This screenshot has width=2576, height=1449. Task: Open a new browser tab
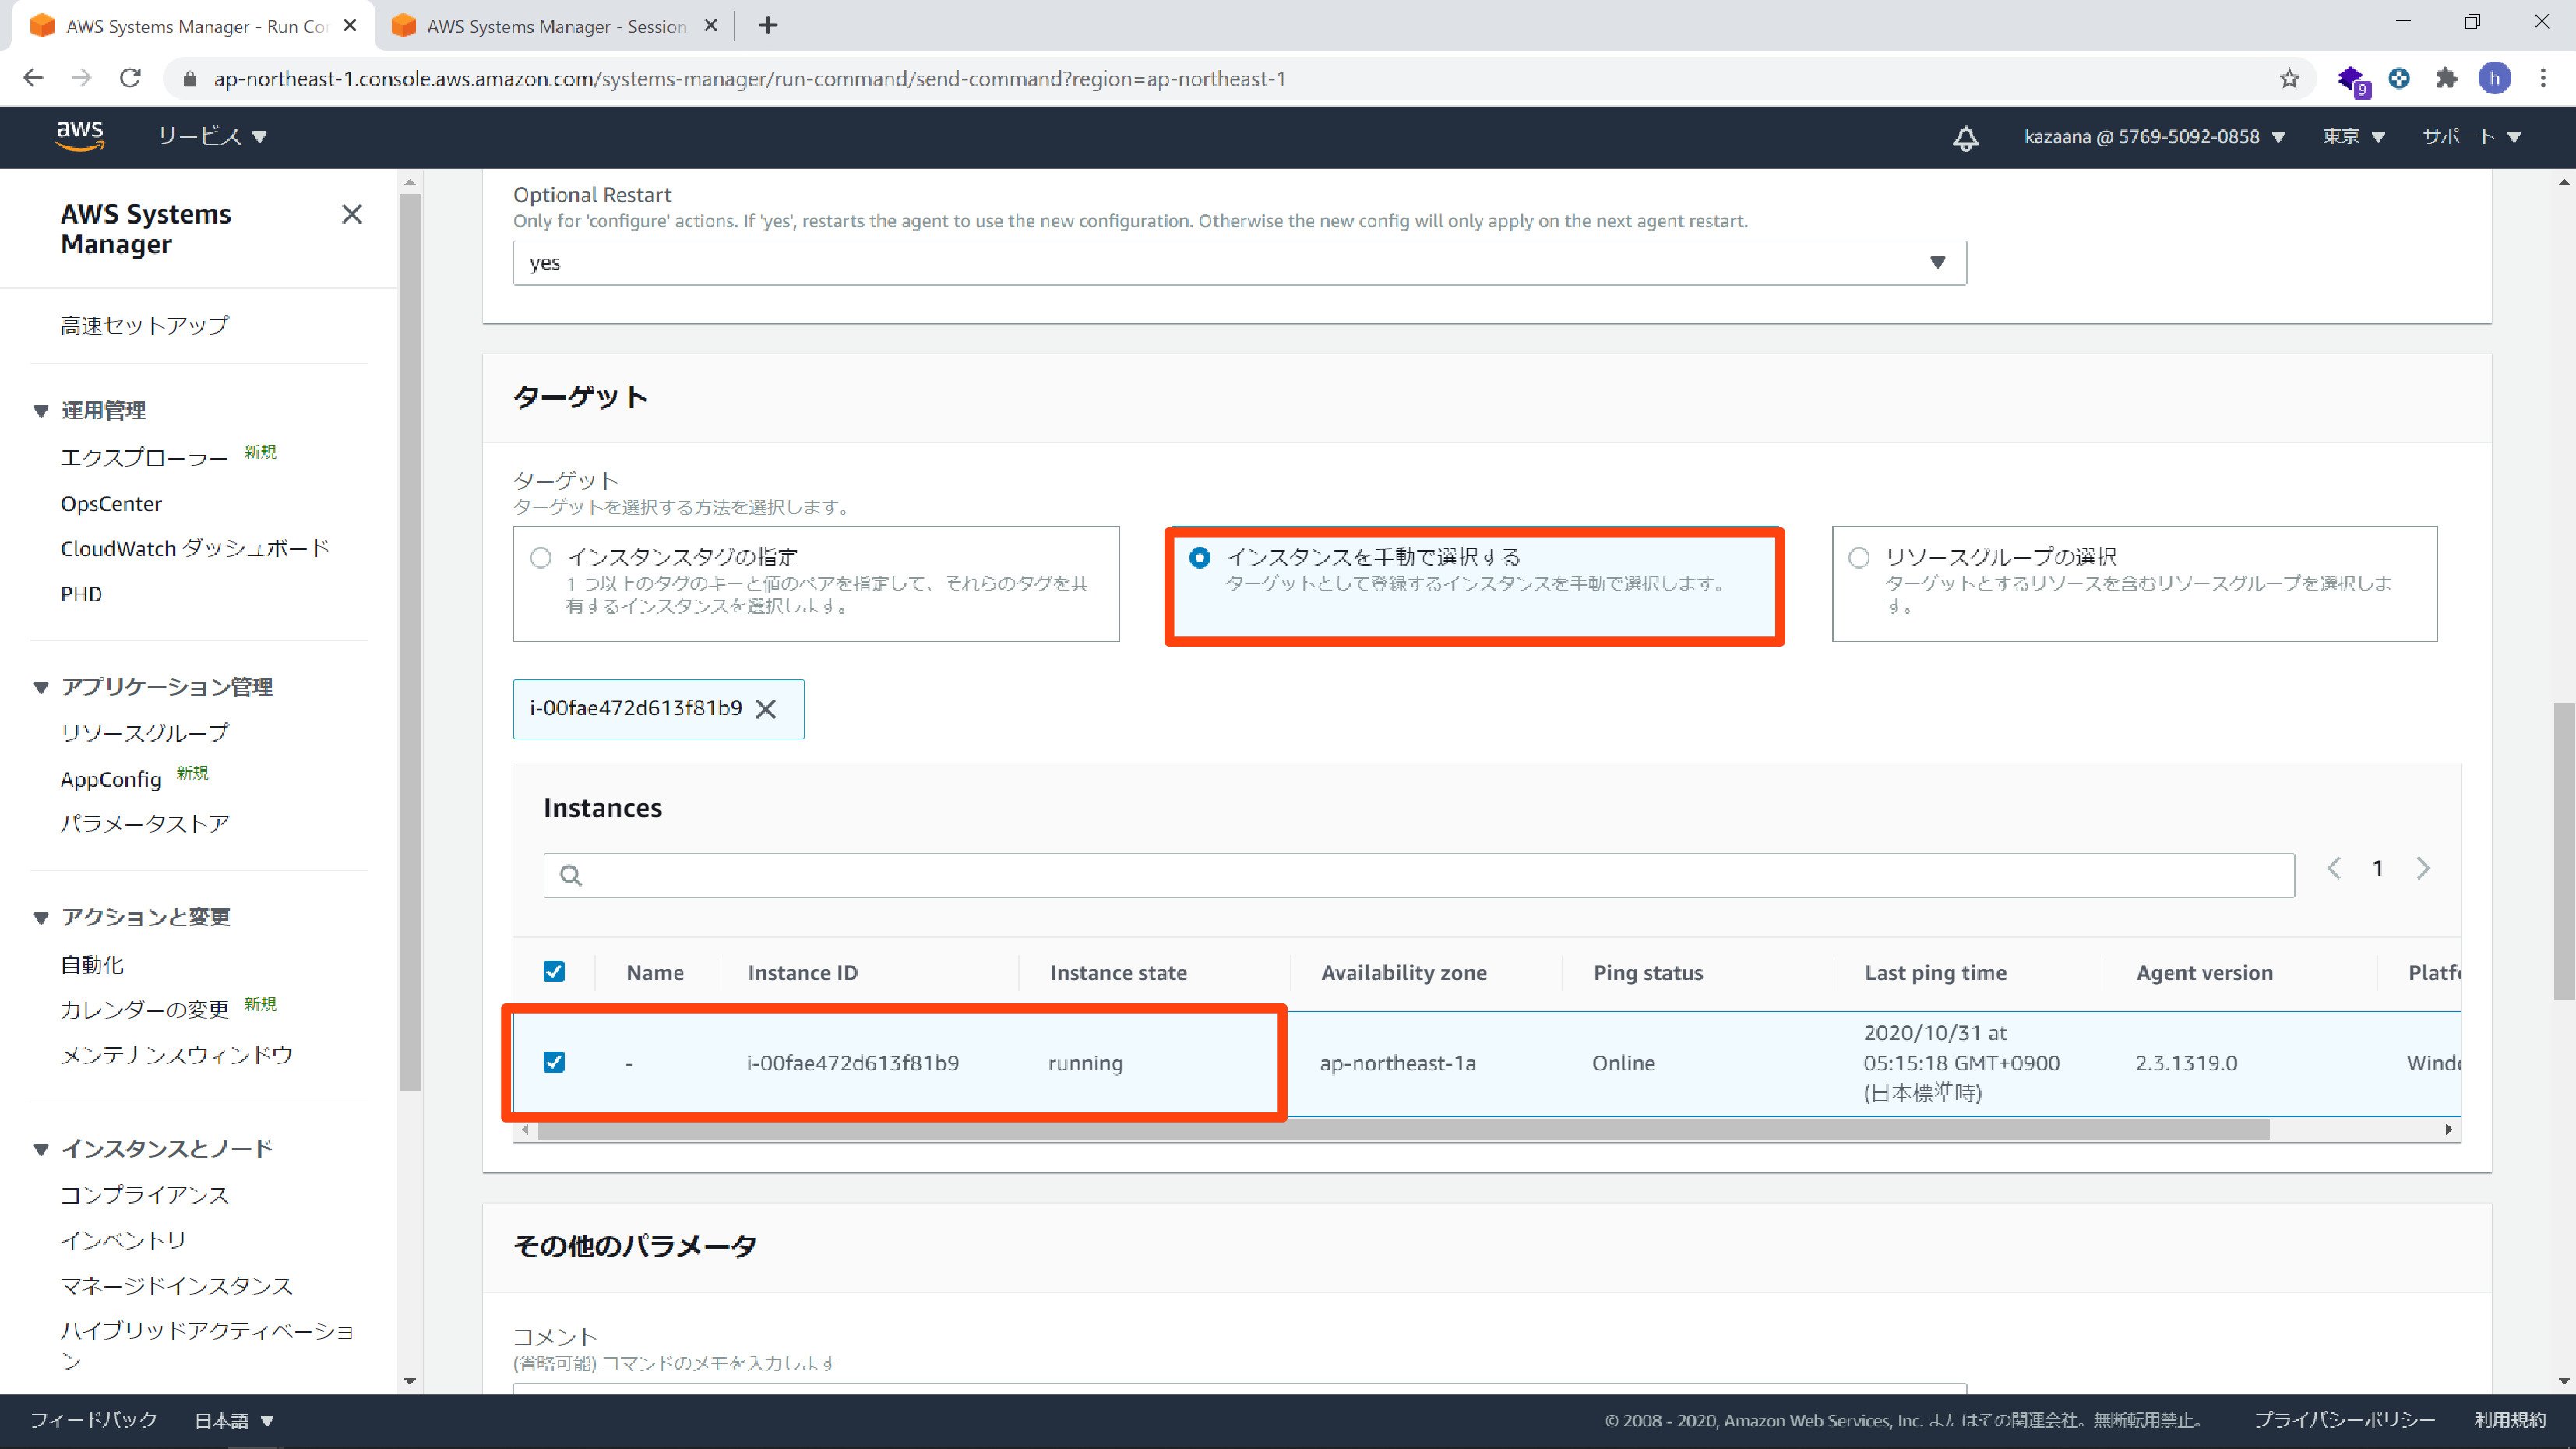pos(768,25)
